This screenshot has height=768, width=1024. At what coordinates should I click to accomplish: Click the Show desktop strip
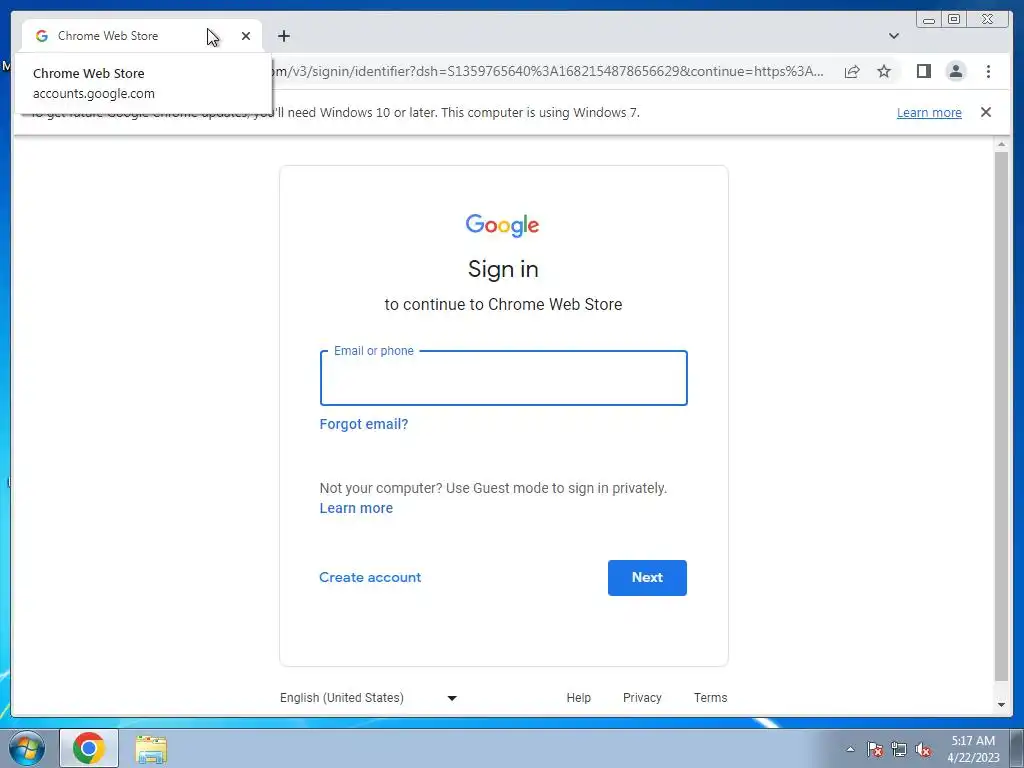tap(1017, 748)
